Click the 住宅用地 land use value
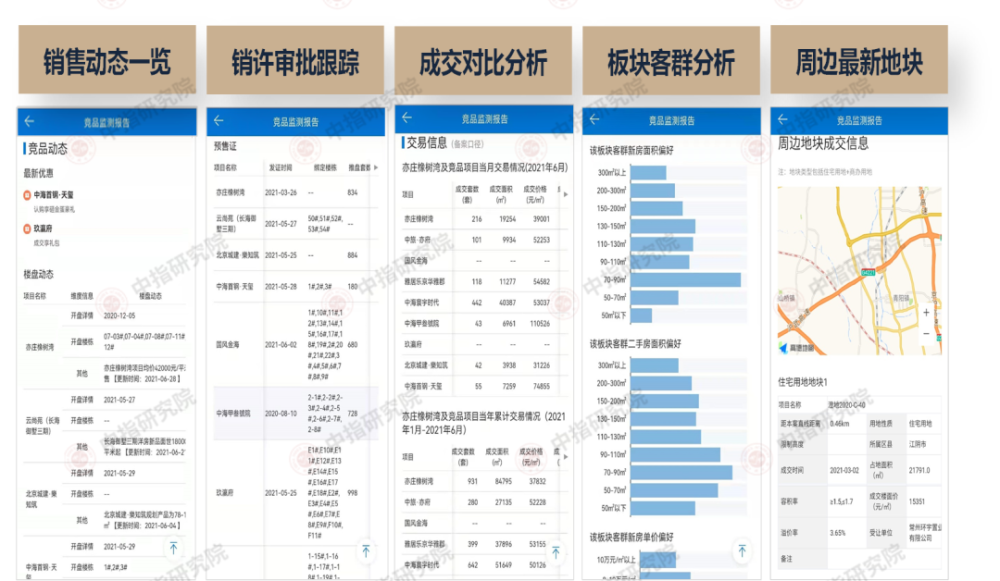This screenshot has width=1000, height=581. click(920, 423)
